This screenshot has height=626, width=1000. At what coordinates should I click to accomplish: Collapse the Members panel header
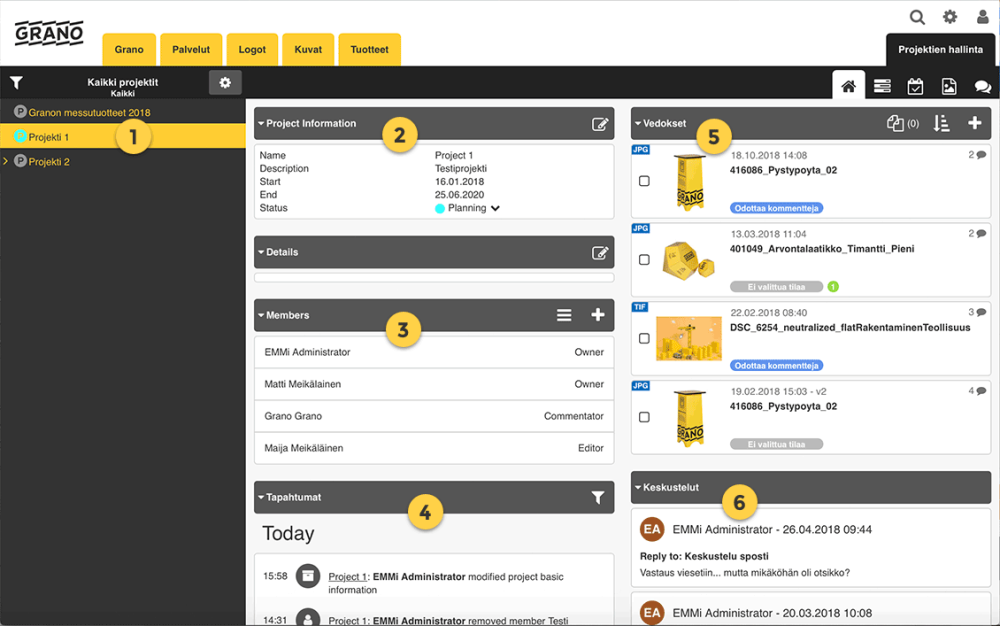(x=284, y=315)
